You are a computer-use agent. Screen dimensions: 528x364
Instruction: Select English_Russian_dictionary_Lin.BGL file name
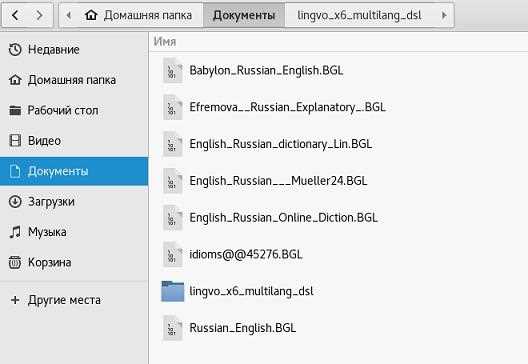click(281, 144)
